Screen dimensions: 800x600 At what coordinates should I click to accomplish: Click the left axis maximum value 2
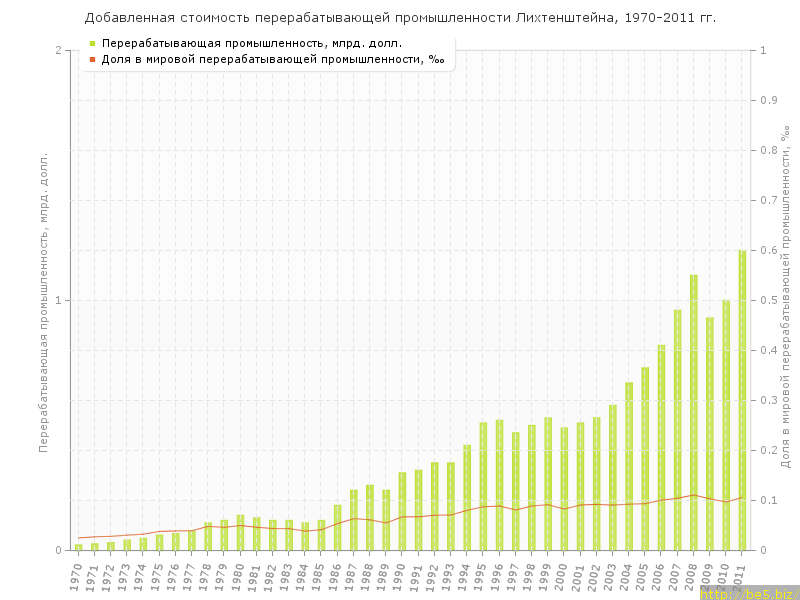[x=58, y=50]
